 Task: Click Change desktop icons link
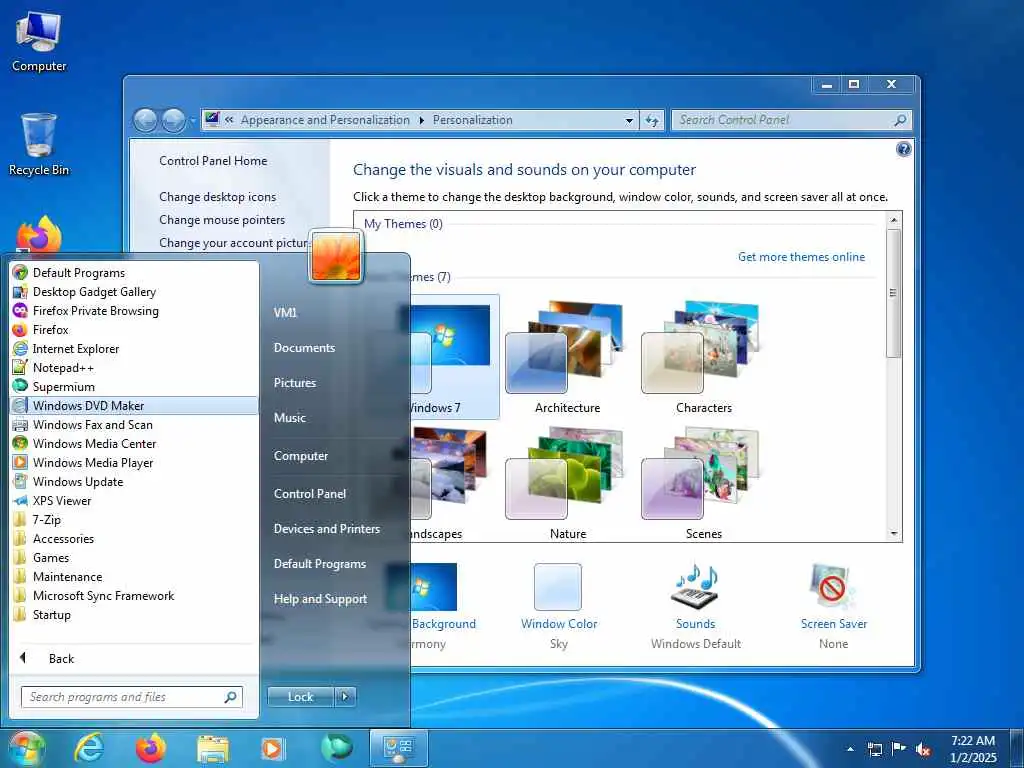pyautogui.click(x=217, y=197)
